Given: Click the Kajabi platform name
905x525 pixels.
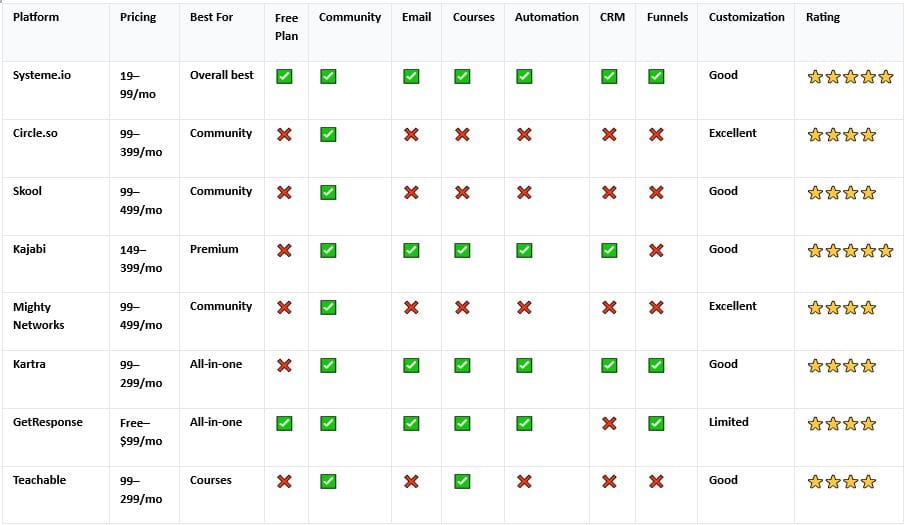Looking at the screenshot, I should (x=28, y=249).
